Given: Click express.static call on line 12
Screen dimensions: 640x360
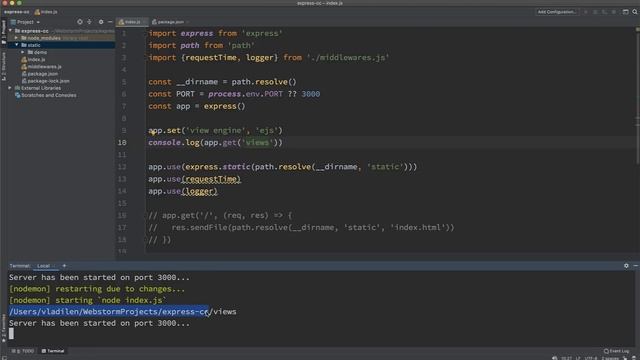Looking at the screenshot, I should (x=218, y=167).
